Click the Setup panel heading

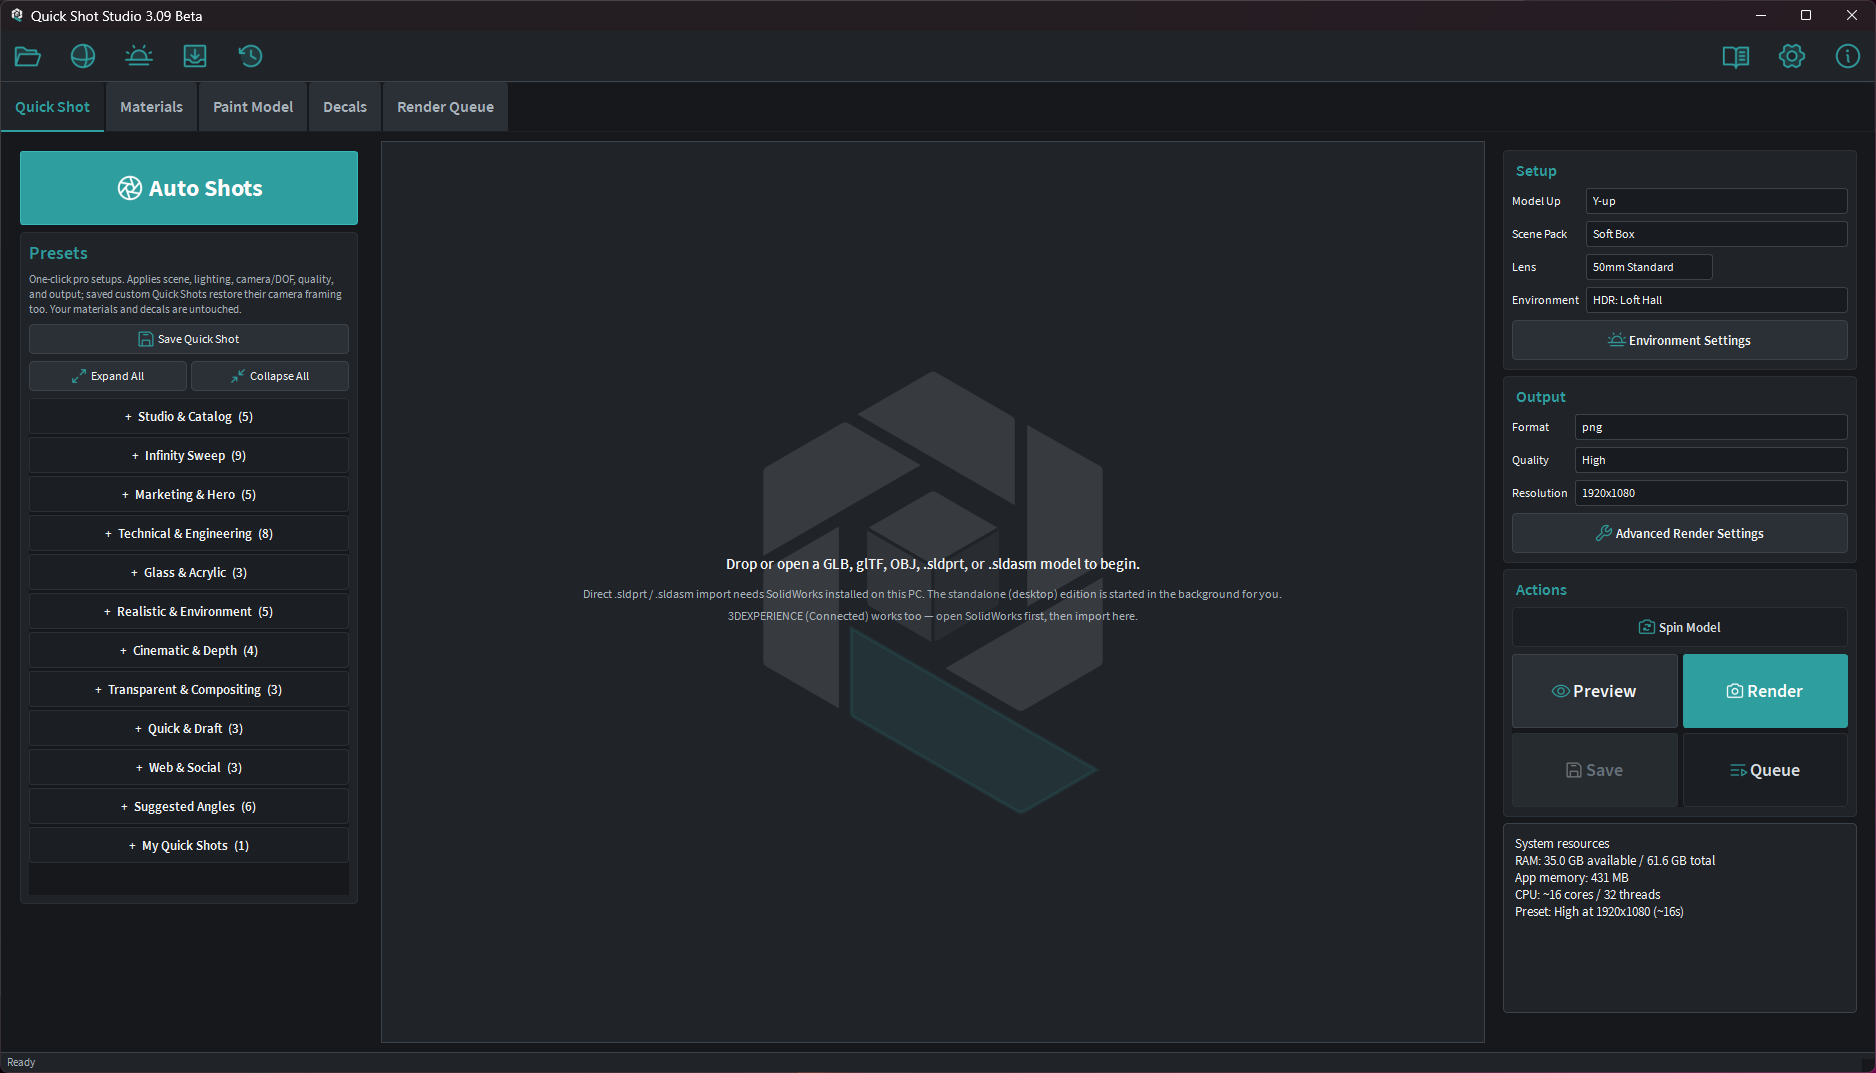(x=1536, y=171)
